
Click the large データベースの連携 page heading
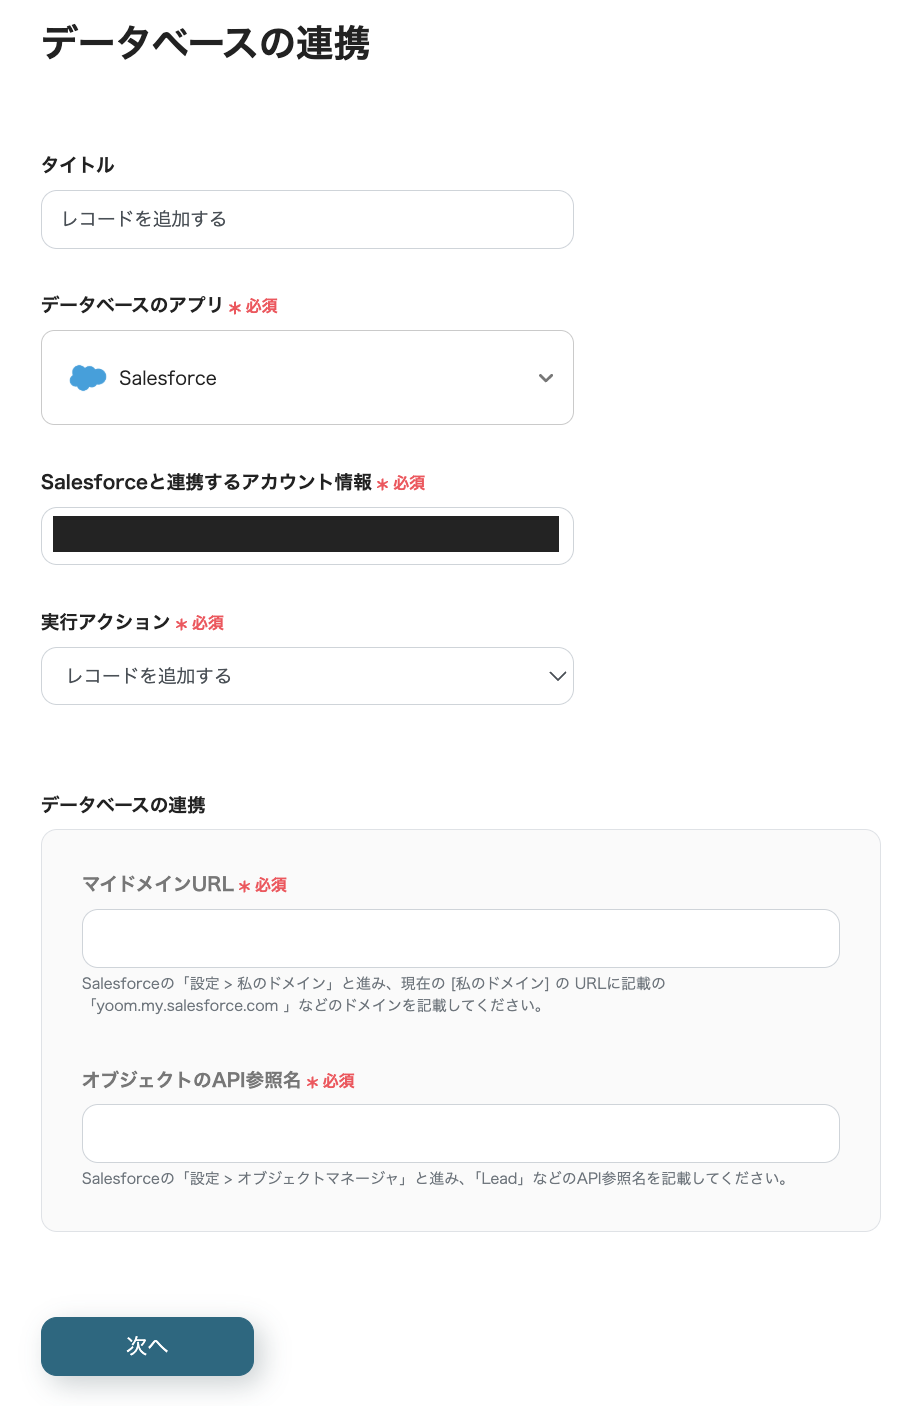(x=206, y=44)
